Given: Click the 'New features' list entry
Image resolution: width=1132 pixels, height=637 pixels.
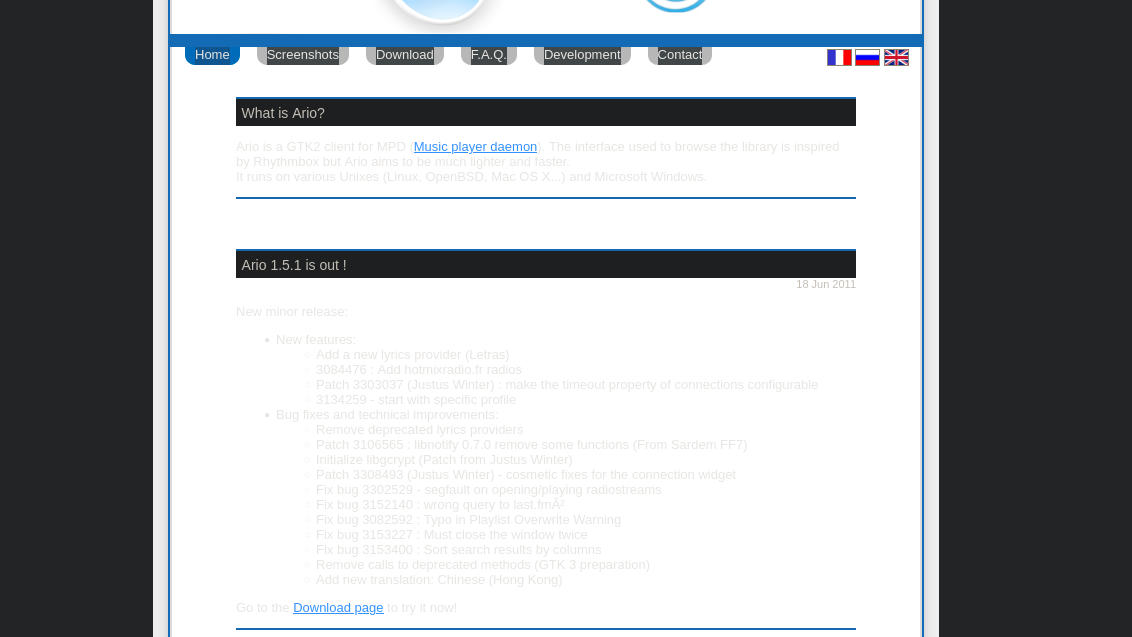Looking at the screenshot, I should [x=315, y=339].
